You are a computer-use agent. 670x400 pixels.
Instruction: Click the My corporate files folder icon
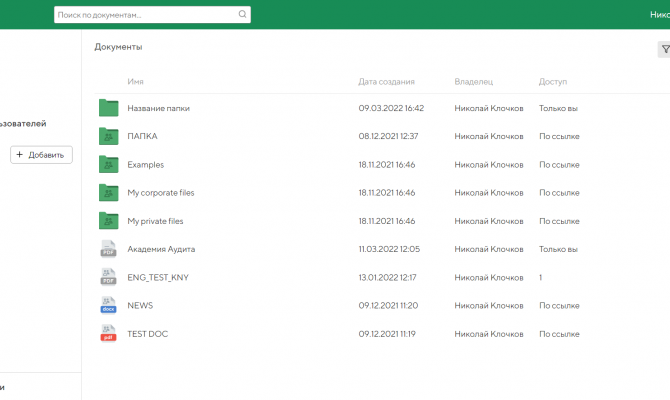(x=109, y=192)
